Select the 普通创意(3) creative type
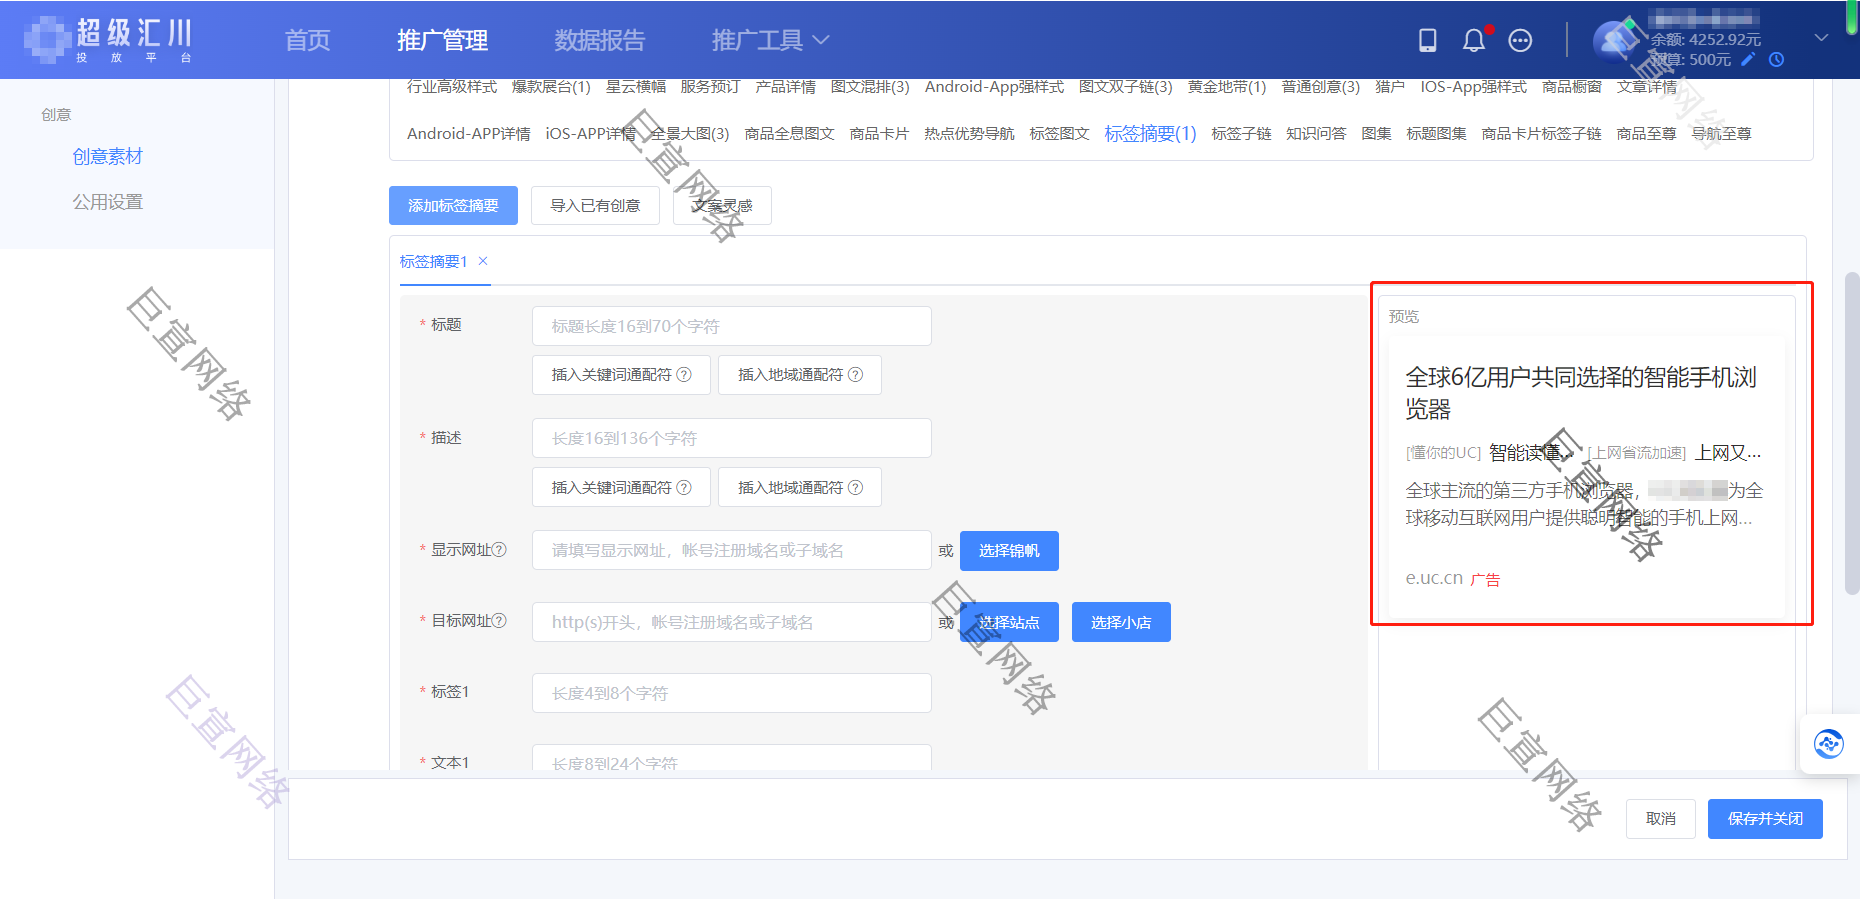Viewport: 1860px width, 899px height. pos(1321,87)
